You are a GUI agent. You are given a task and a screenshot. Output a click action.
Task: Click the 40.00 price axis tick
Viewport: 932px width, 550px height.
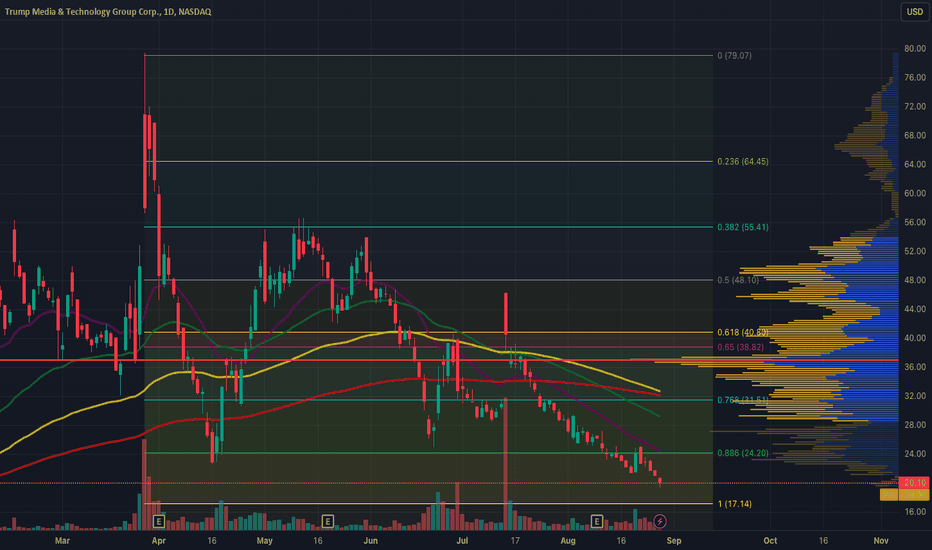click(915, 338)
